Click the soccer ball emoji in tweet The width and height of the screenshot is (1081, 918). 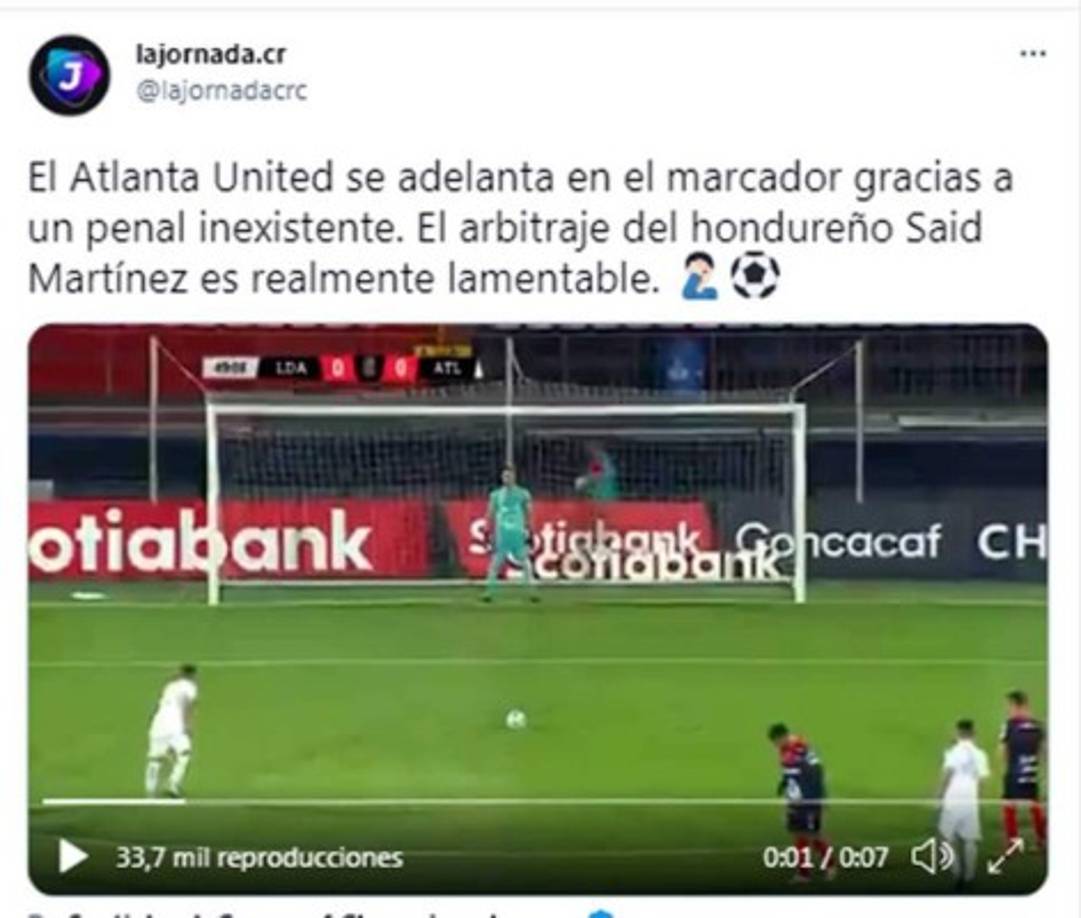coord(754,276)
